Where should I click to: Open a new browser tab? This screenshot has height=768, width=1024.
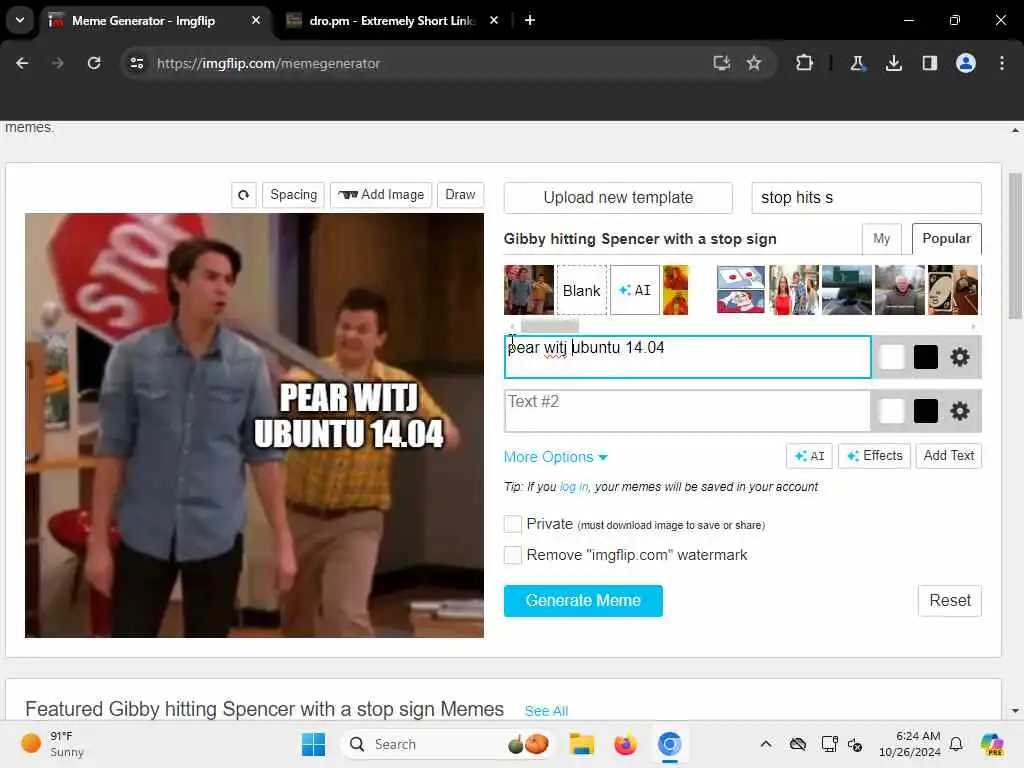pyautogui.click(x=530, y=20)
